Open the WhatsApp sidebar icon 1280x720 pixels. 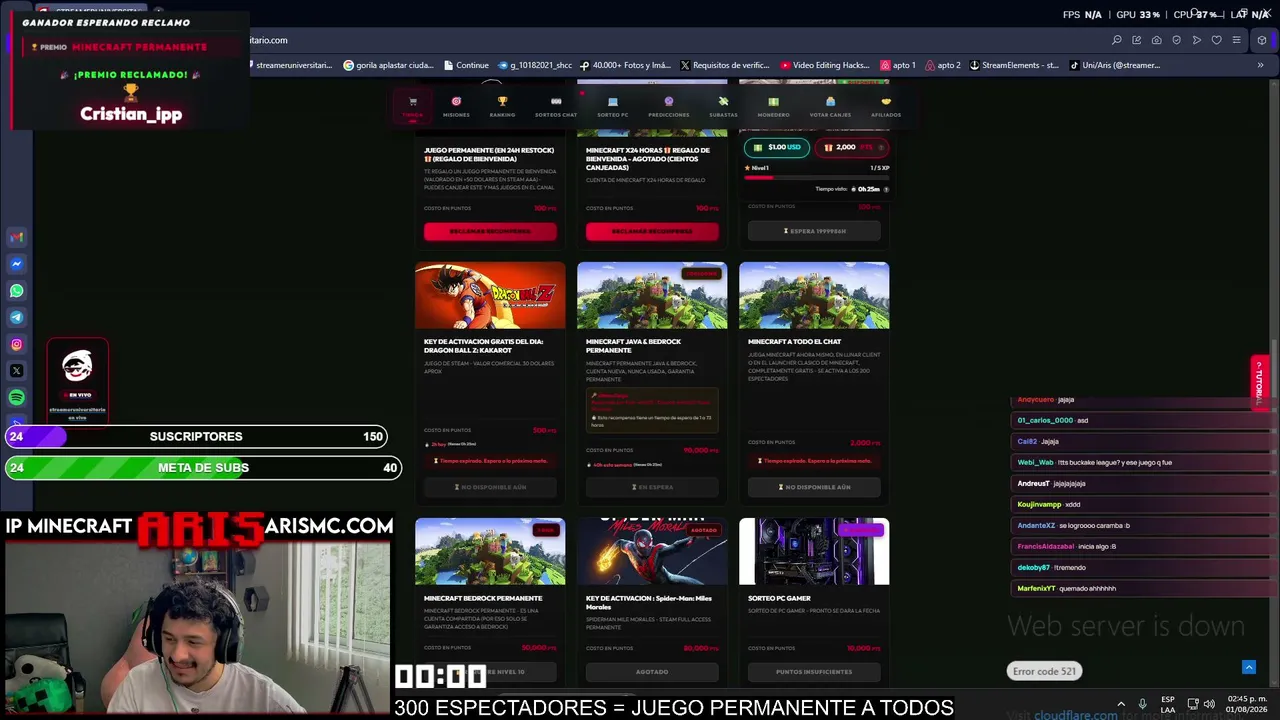point(16,291)
